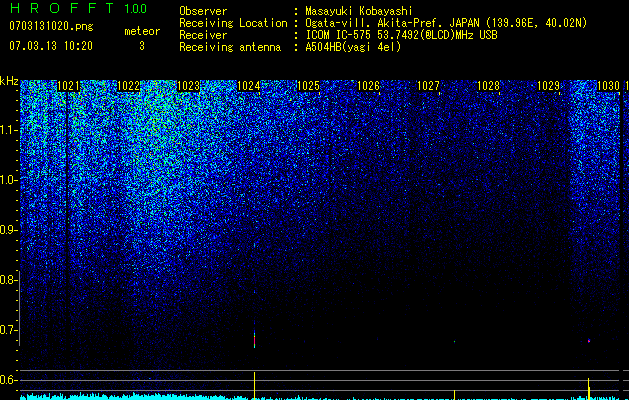Click the meteor echo streak after 1024
Image resolution: width=629 pixels, height=400 pixels.
tap(254, 339)
